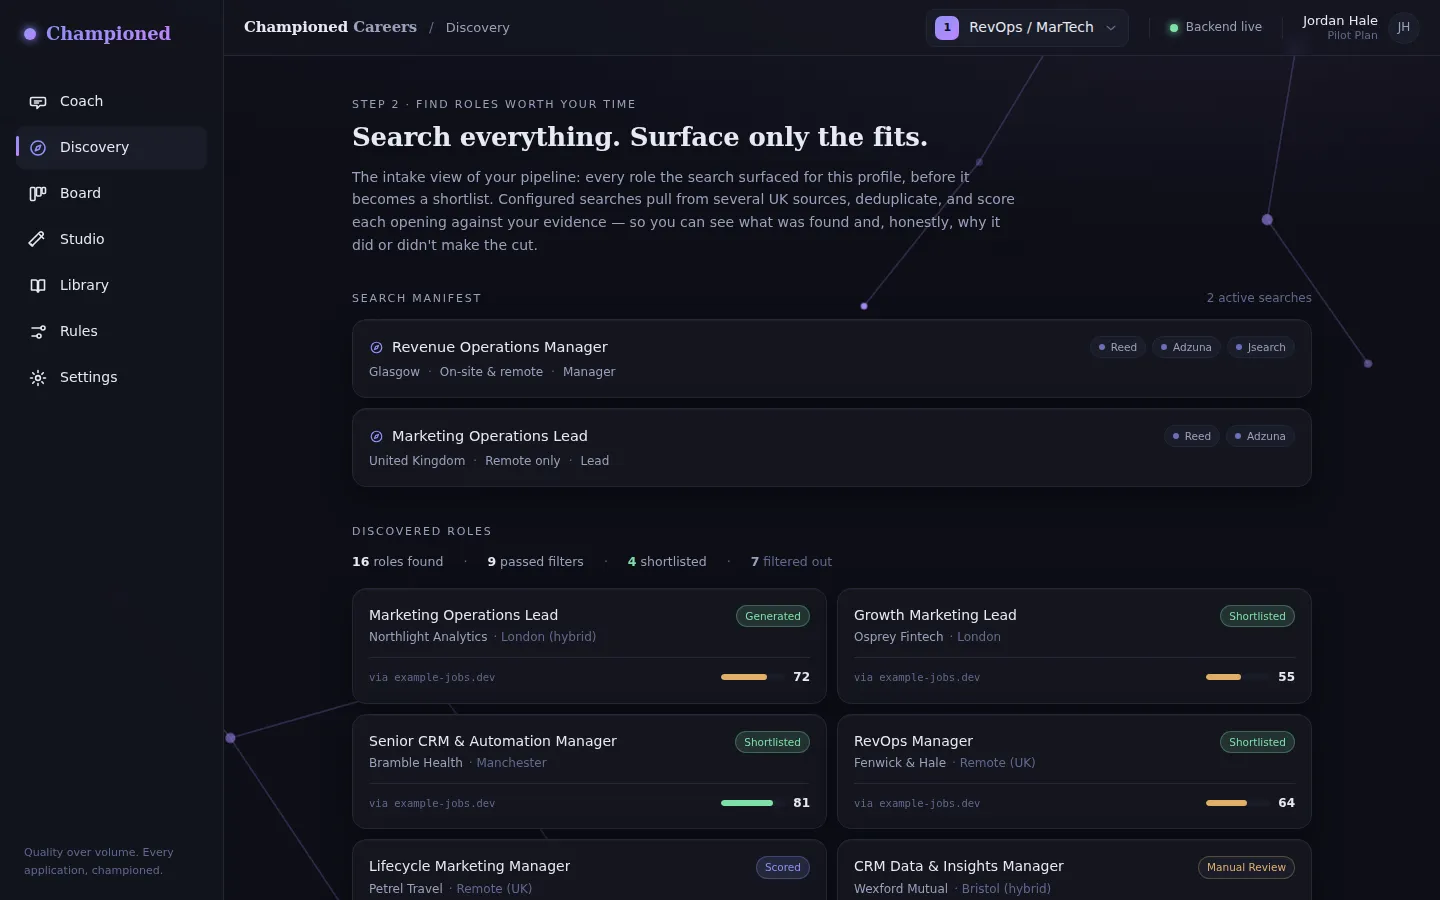The image size is (1440, 900).
Task: Open Settings from the sidebar
Action: (x=112, y=378)
